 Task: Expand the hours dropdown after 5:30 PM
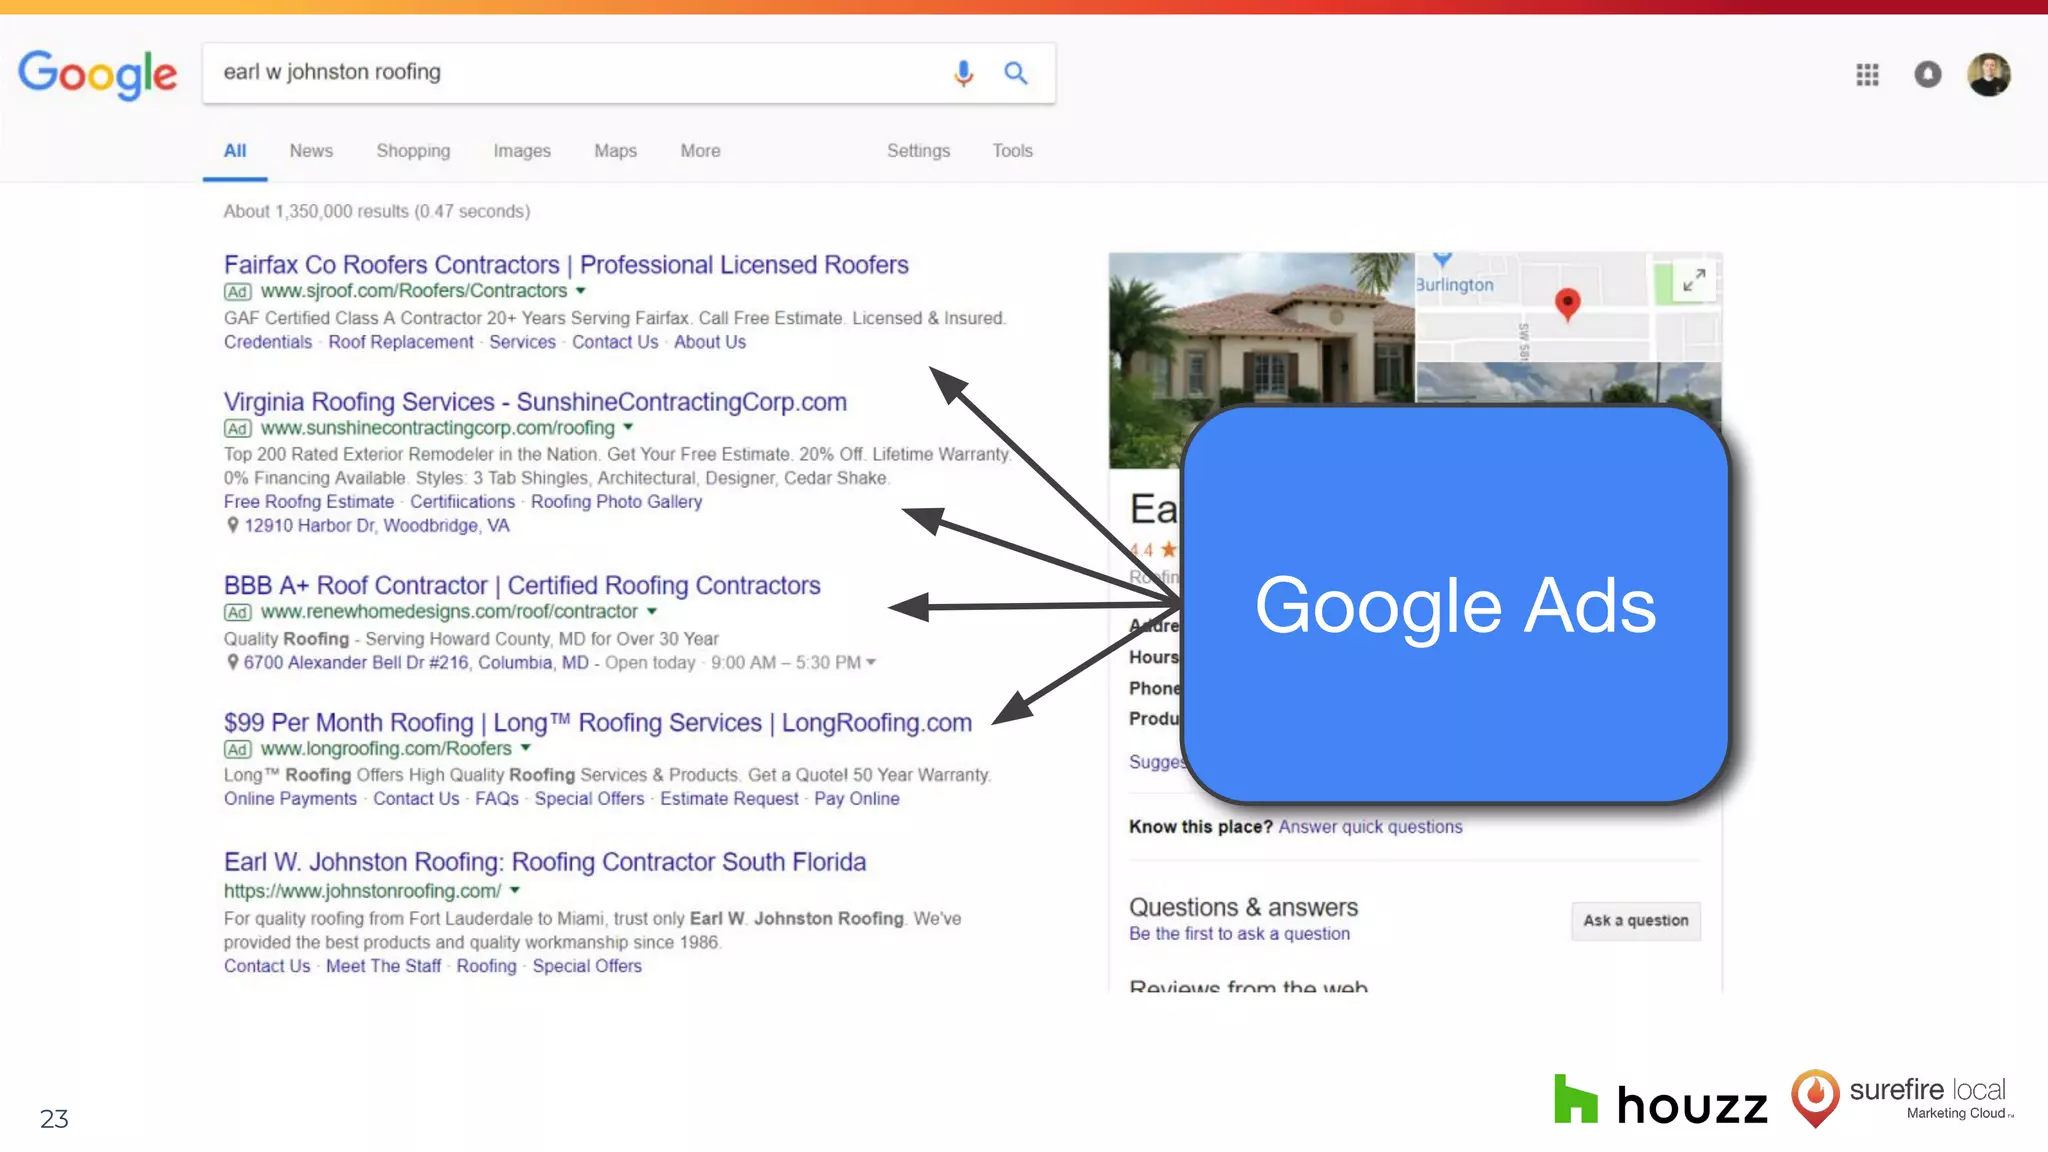coord(871,662)
